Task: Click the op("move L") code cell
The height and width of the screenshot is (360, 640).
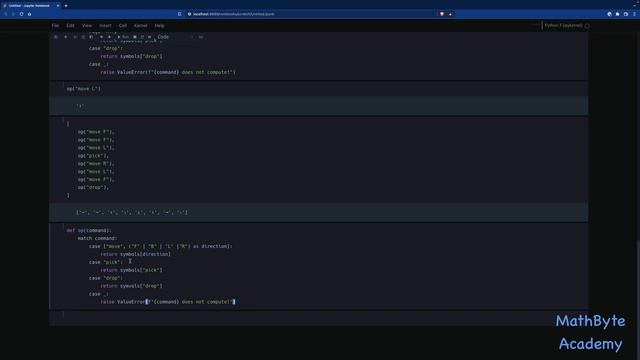Action: coord(318,89)
